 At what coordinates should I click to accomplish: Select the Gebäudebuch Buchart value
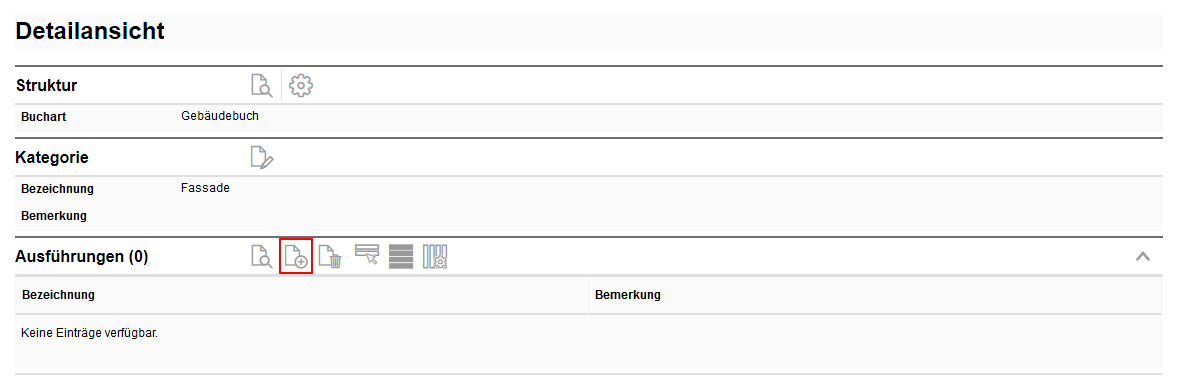[220, 117]
